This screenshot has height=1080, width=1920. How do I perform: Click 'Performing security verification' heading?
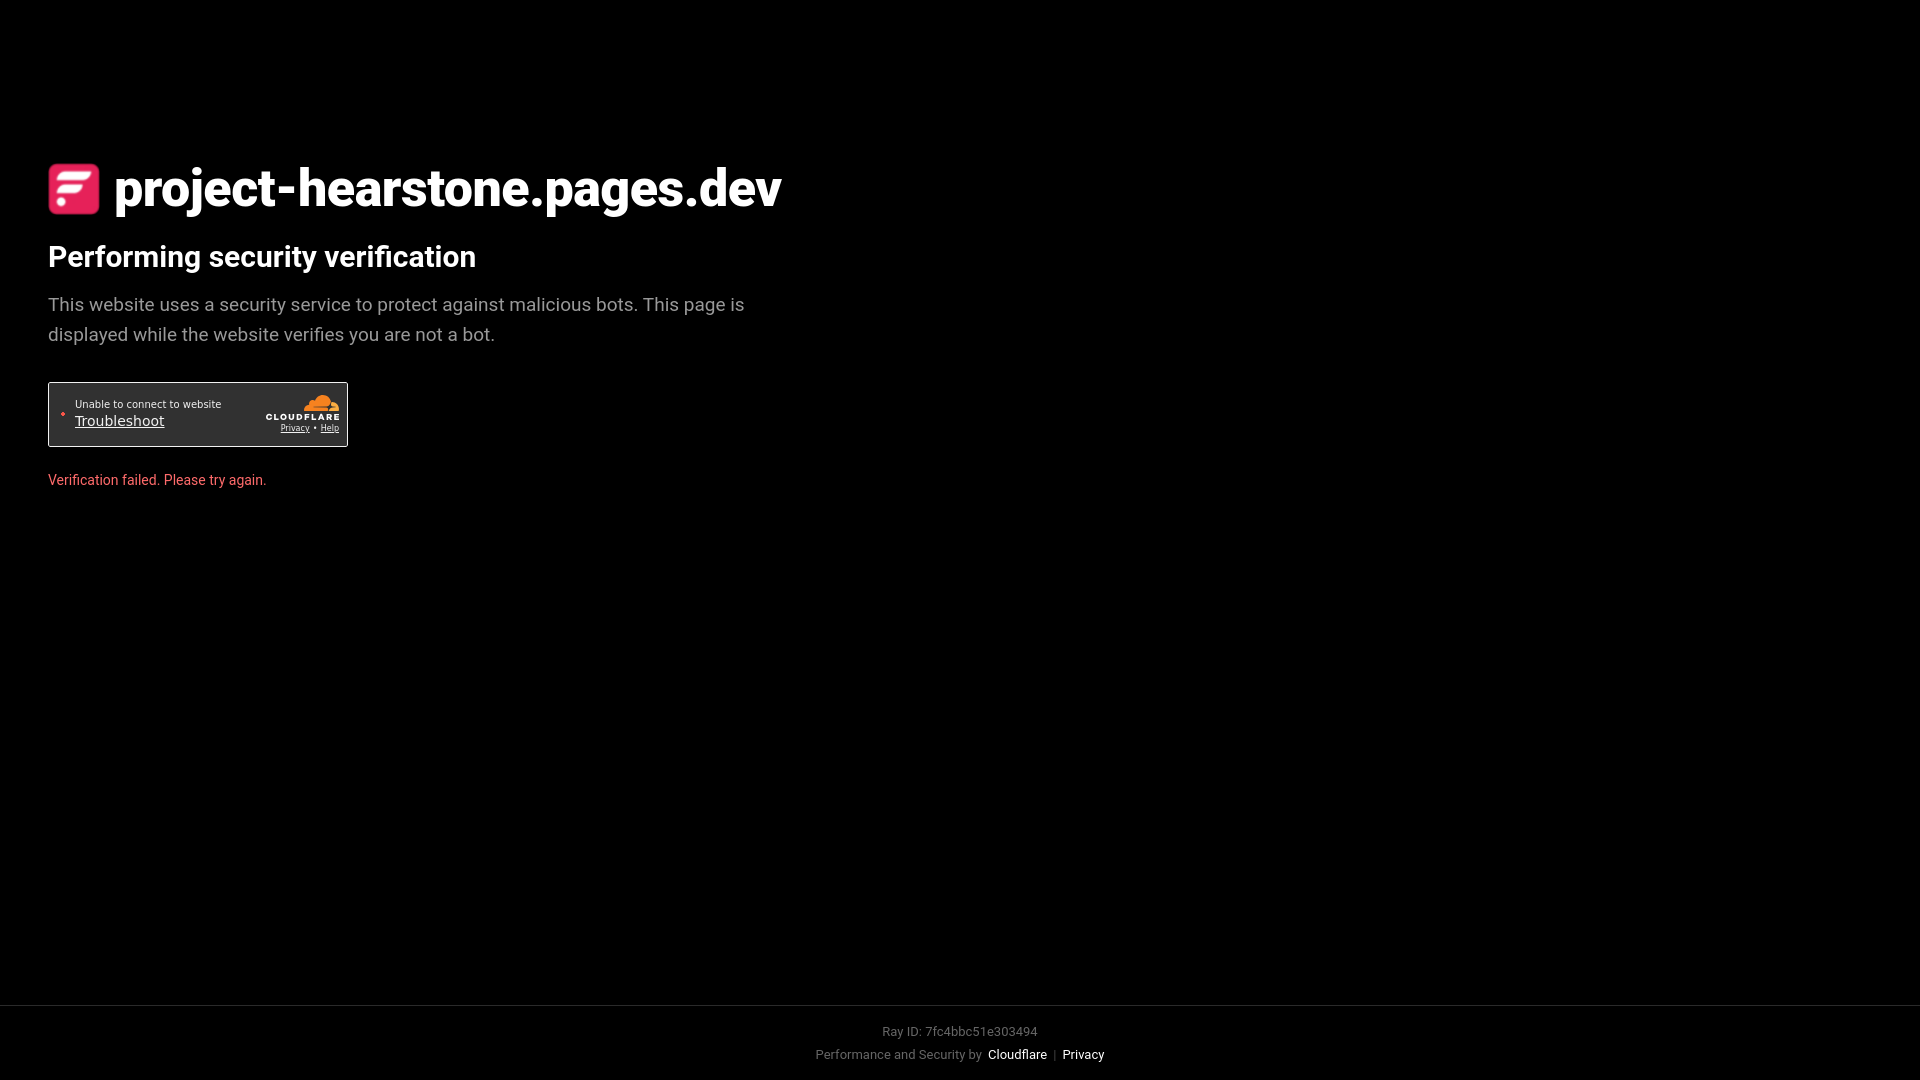pyautogui.click(x=262, y=257)
